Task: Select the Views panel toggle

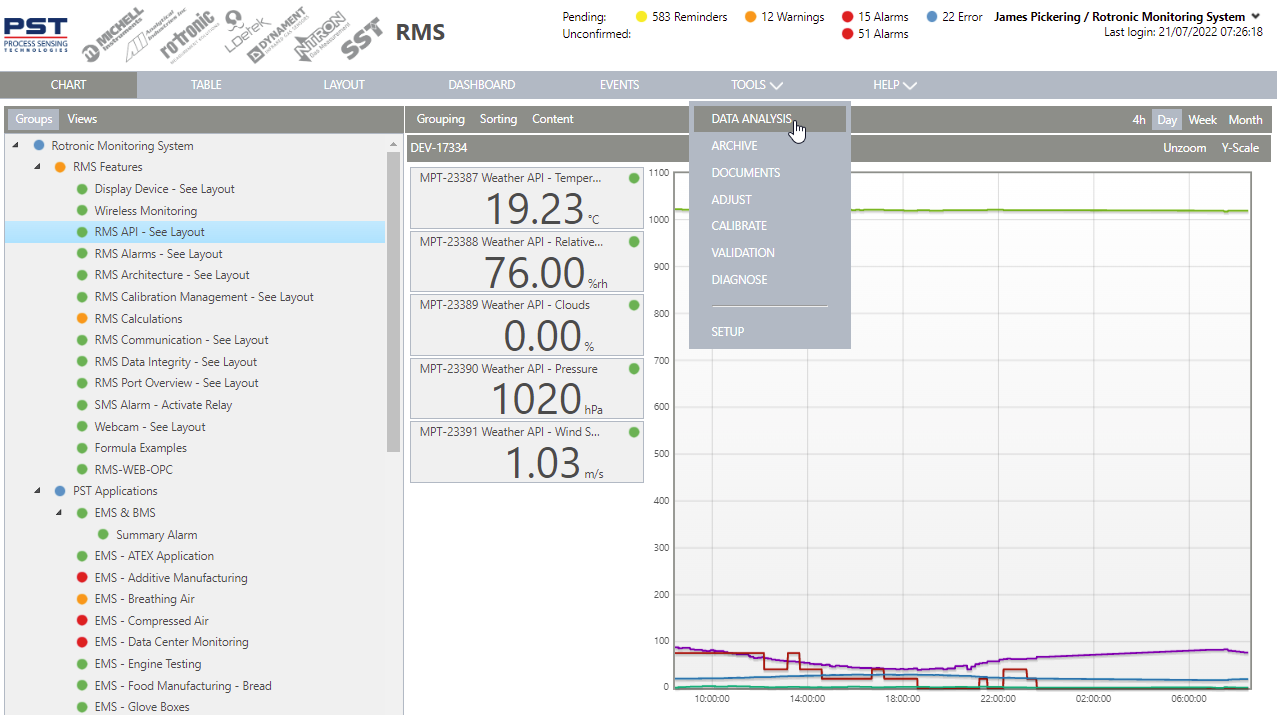Action: (x=82, y=119)
